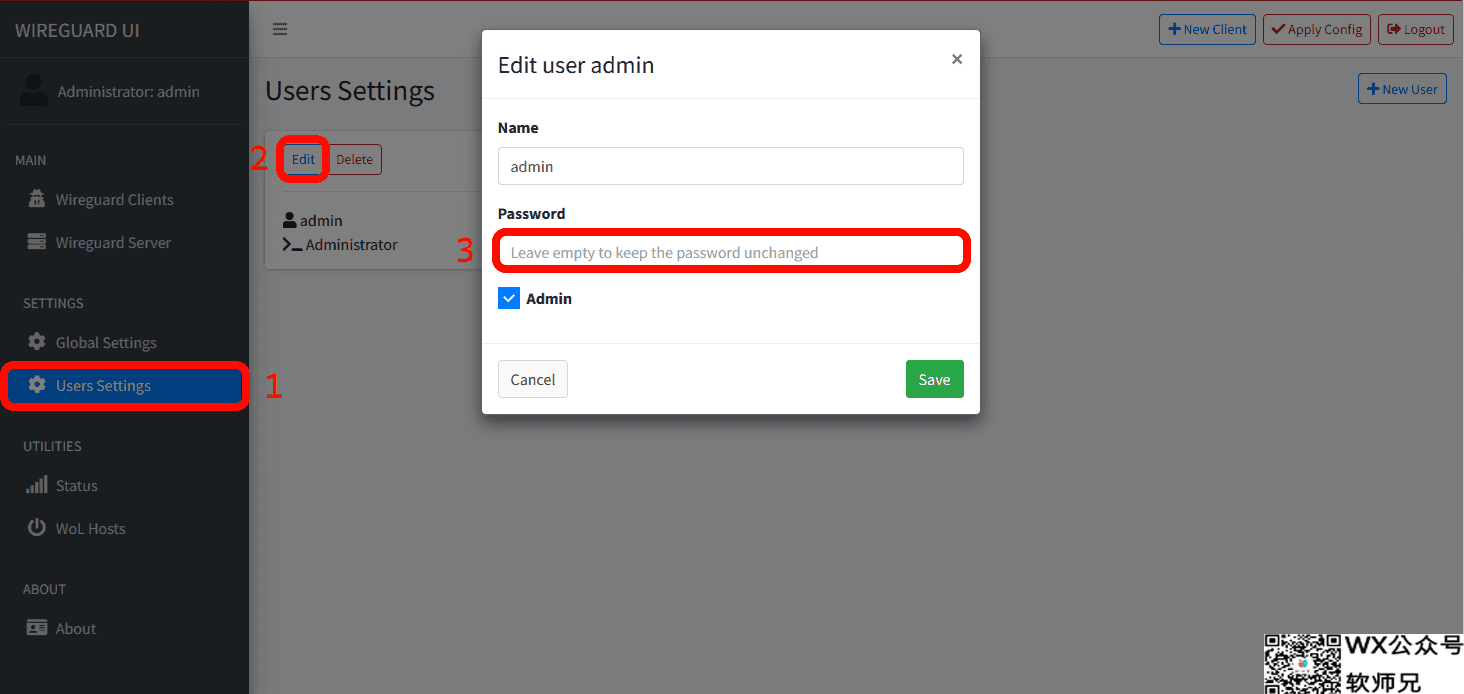This screenshot has width=1464, height=694.
Task: Click the admin username text in card
Action: 321,220
